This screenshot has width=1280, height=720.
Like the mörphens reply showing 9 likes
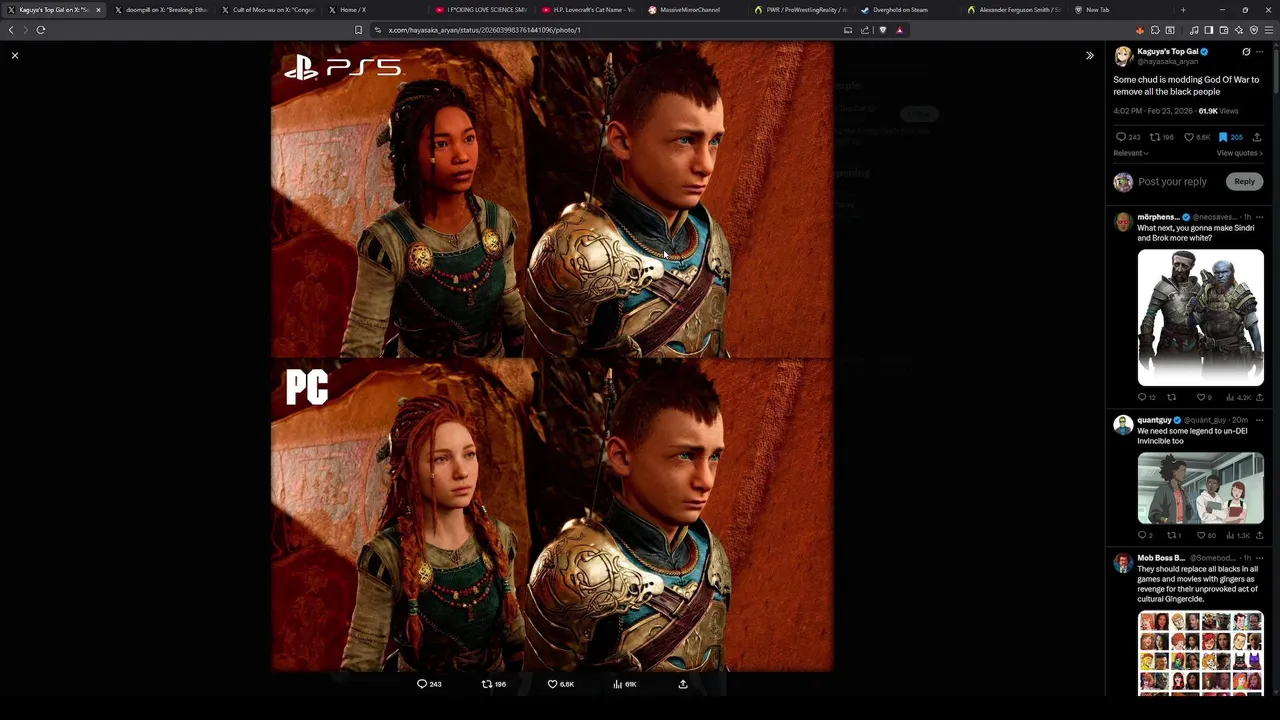coord(1200,397)
